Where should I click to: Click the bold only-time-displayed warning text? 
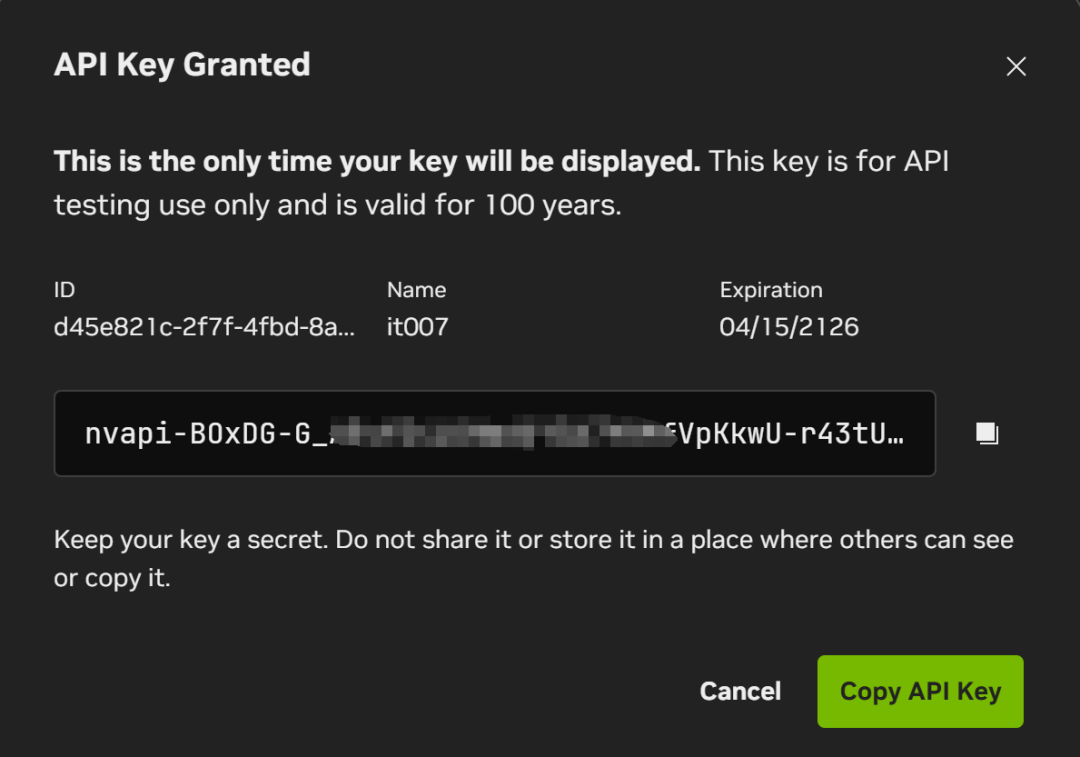pyautogui.click(x=377, y=161)
